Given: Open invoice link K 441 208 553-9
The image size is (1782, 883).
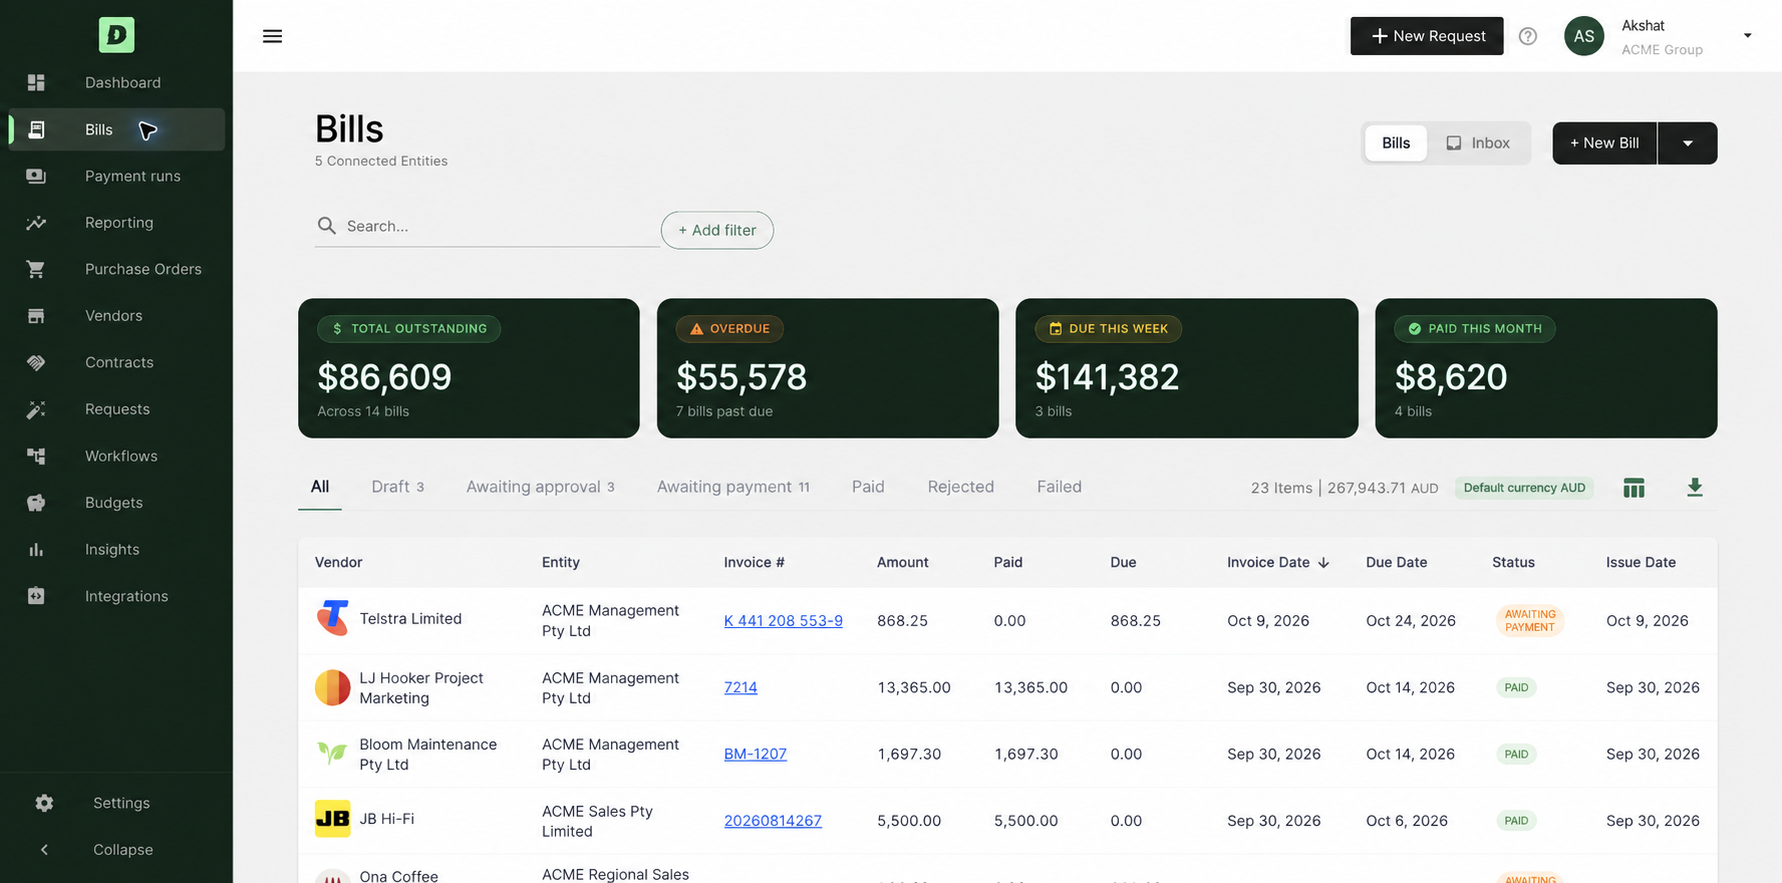Looking at the screenshot, I should 783,621.
